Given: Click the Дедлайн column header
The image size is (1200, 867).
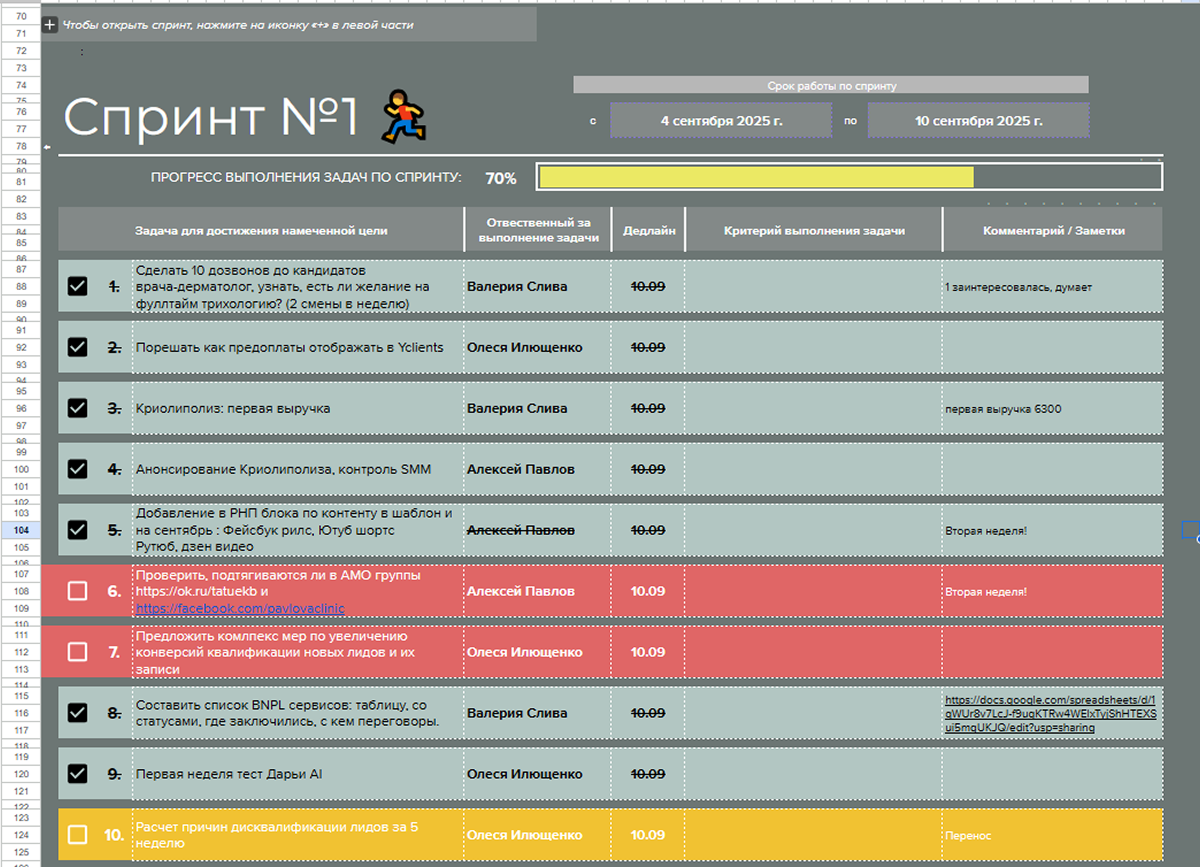Looking at the screenshot, I should (x=649, y=230).
